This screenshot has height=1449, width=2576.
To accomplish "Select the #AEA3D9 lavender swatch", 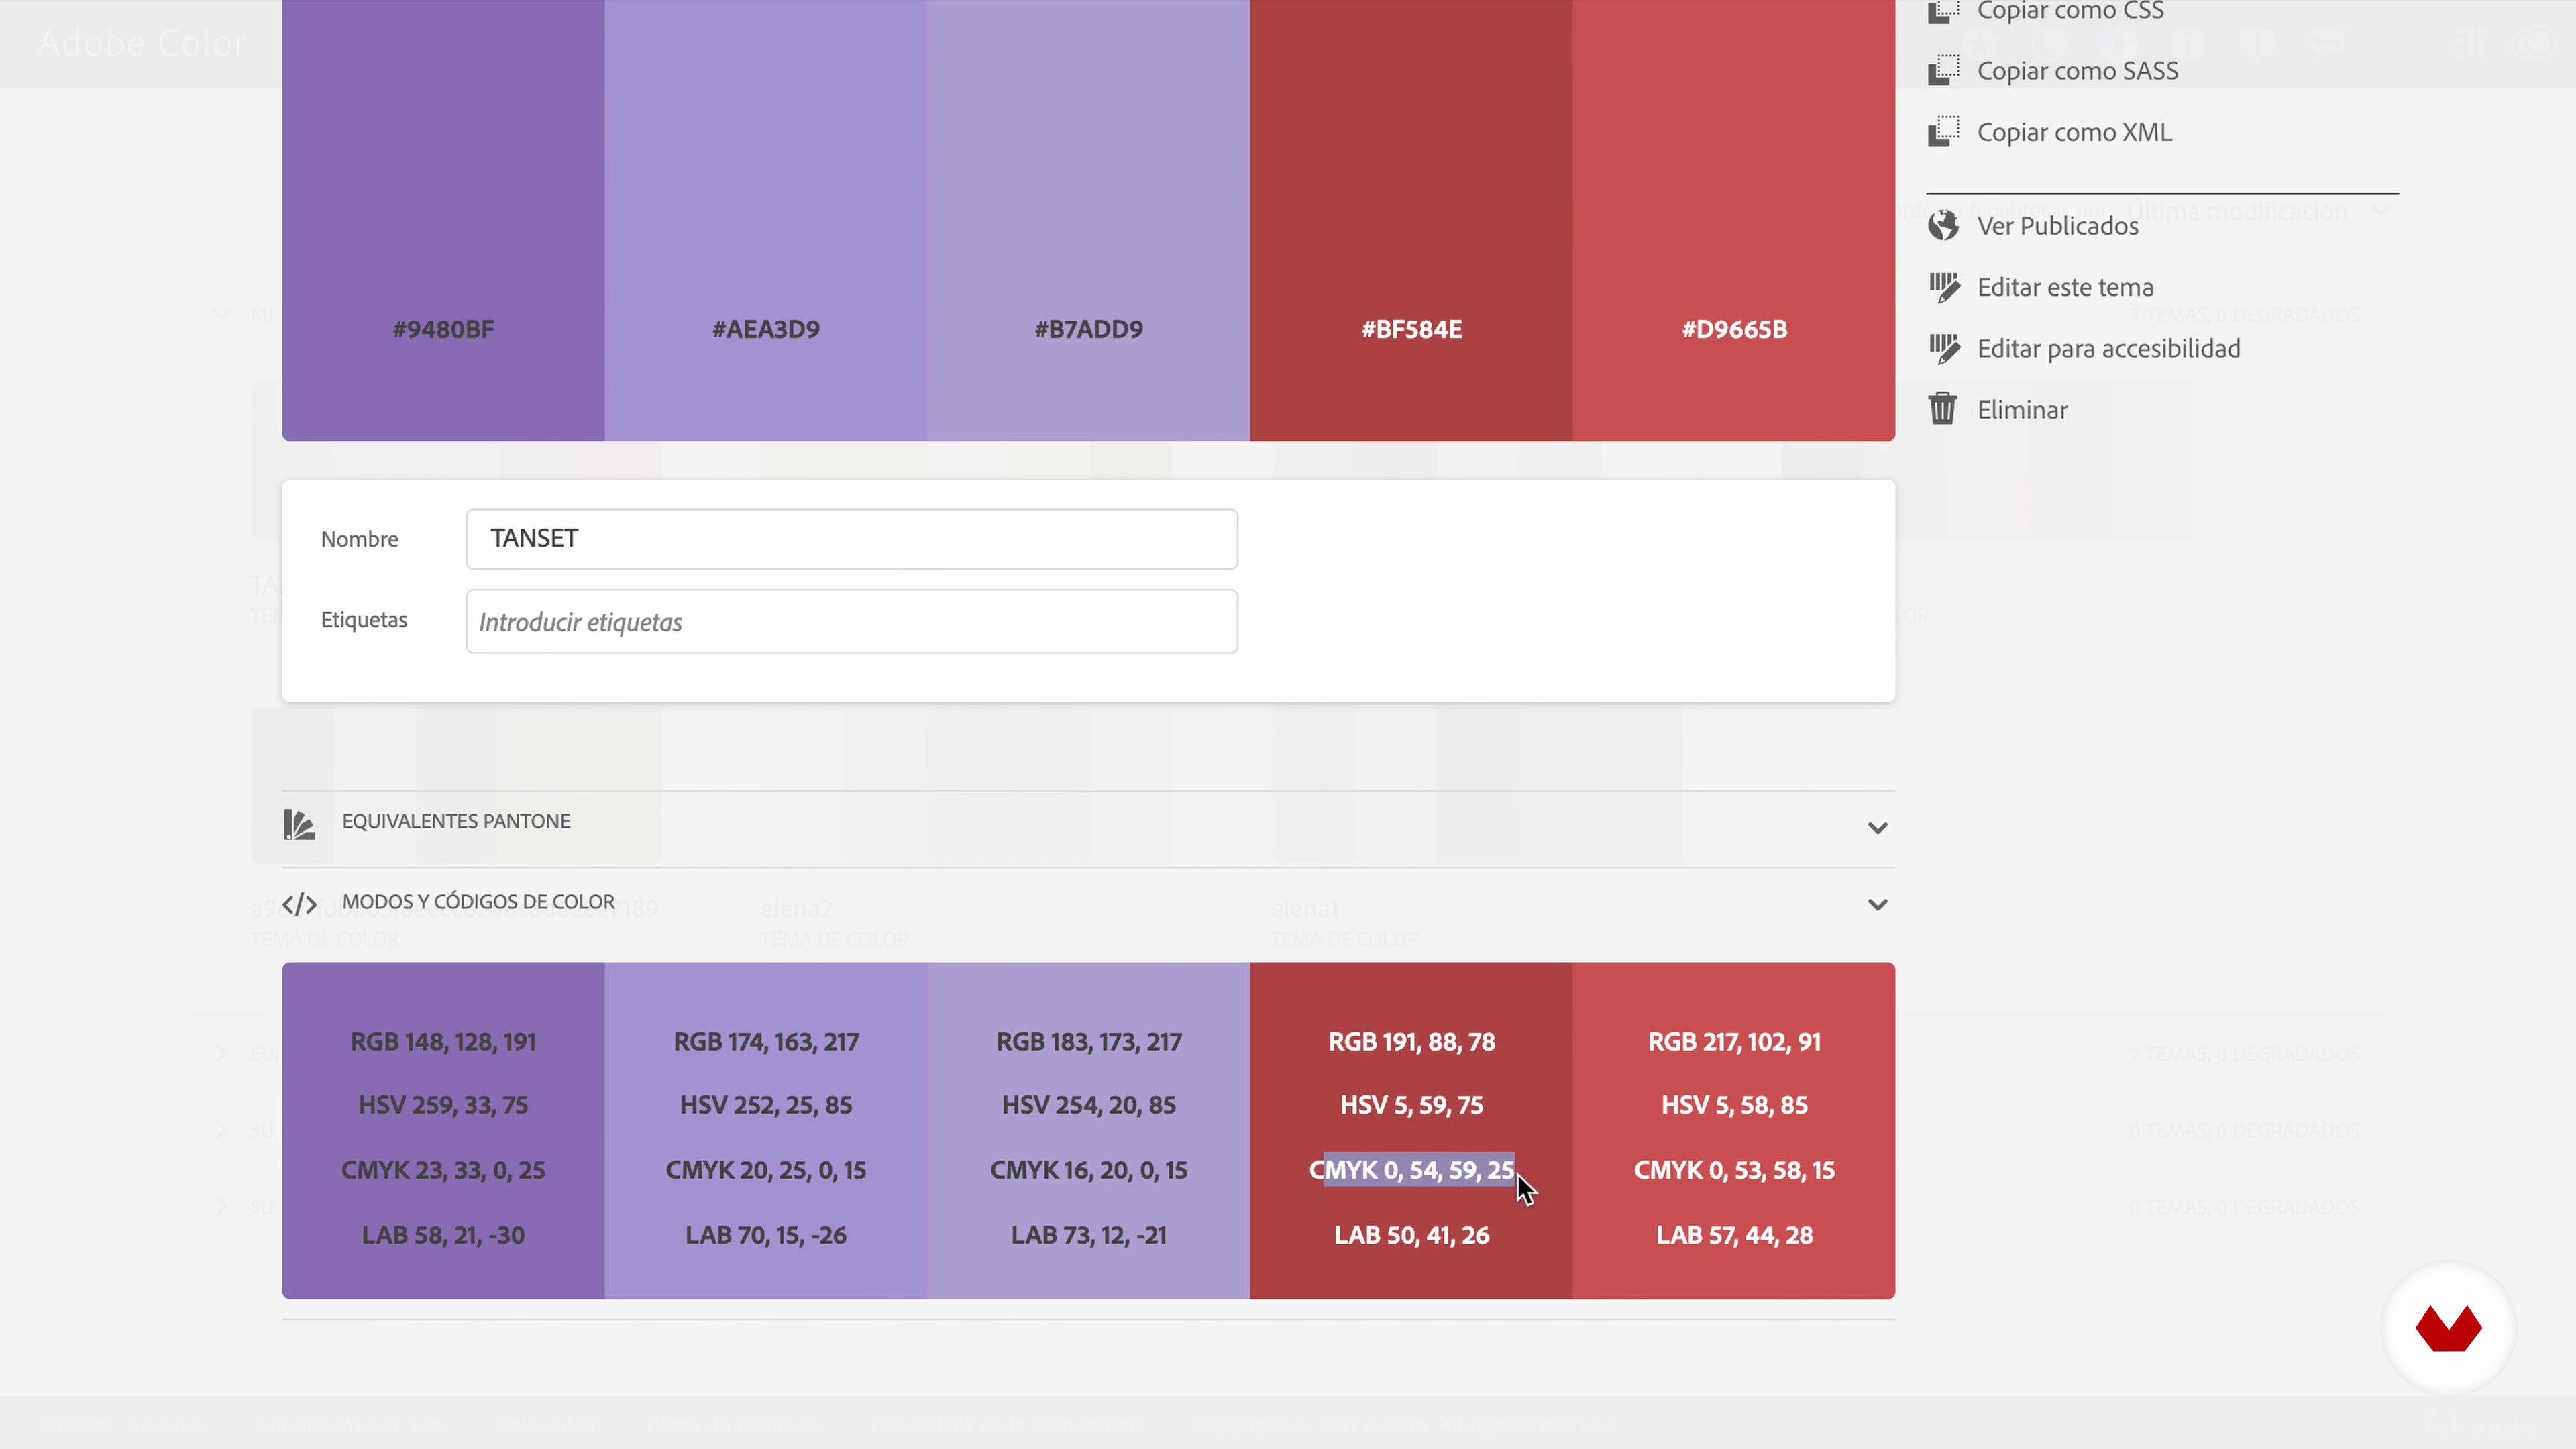I will tap(766, 220).
